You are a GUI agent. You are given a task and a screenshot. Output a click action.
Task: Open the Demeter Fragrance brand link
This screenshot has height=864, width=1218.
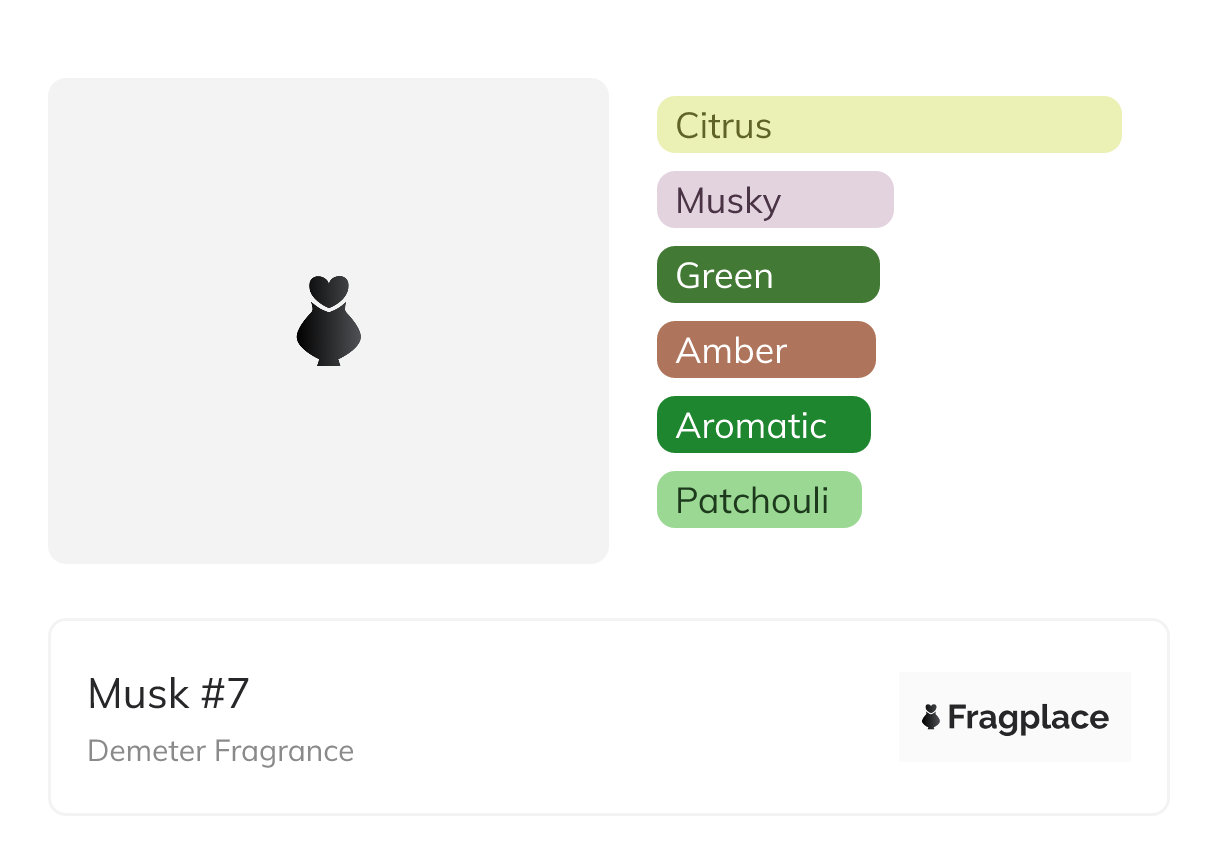220,751
